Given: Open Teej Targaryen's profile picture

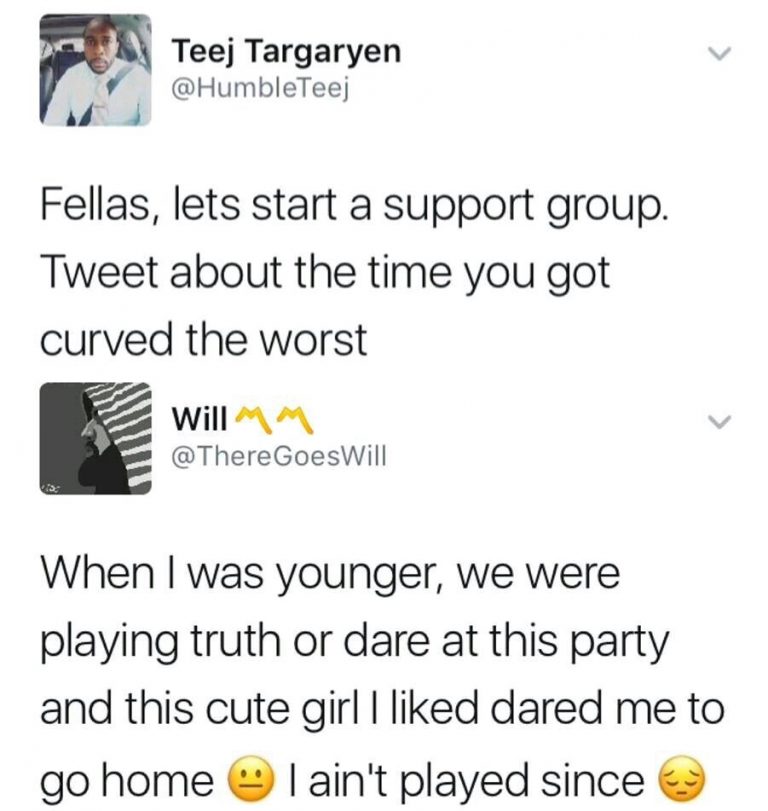Looking at the screenshot, I should pos(95,70).
